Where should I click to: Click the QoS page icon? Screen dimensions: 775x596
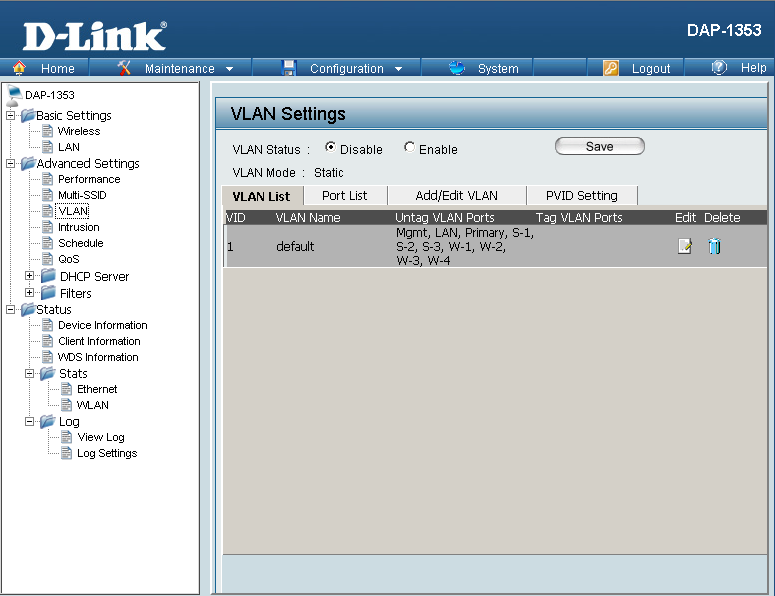click(x=47, y=258)
